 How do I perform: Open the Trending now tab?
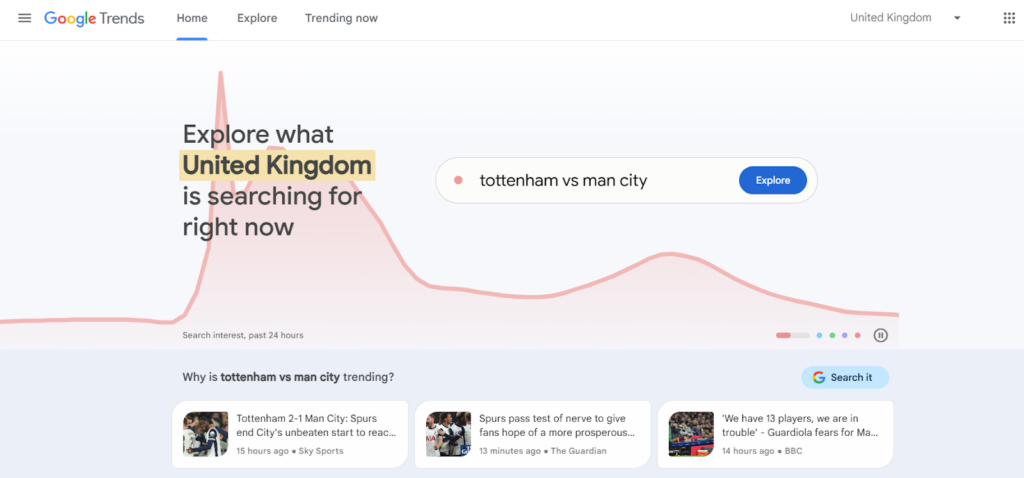coord(342,18)
